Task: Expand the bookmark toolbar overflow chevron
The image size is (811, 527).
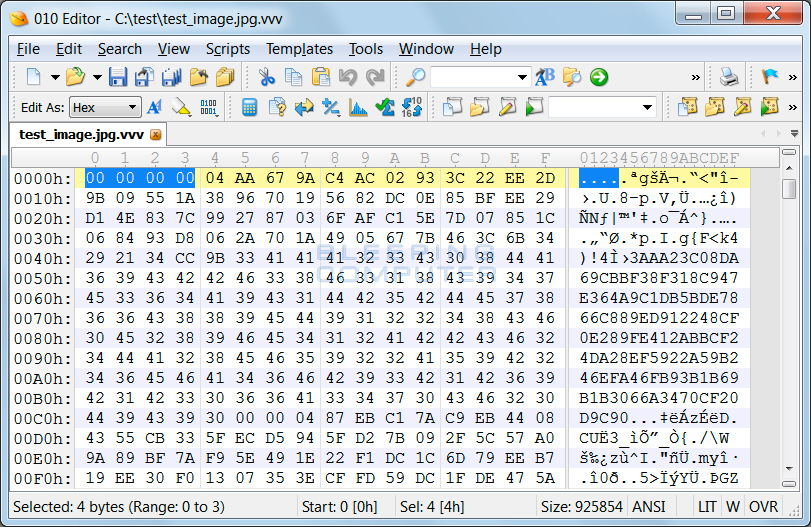Action: (792, 78)
